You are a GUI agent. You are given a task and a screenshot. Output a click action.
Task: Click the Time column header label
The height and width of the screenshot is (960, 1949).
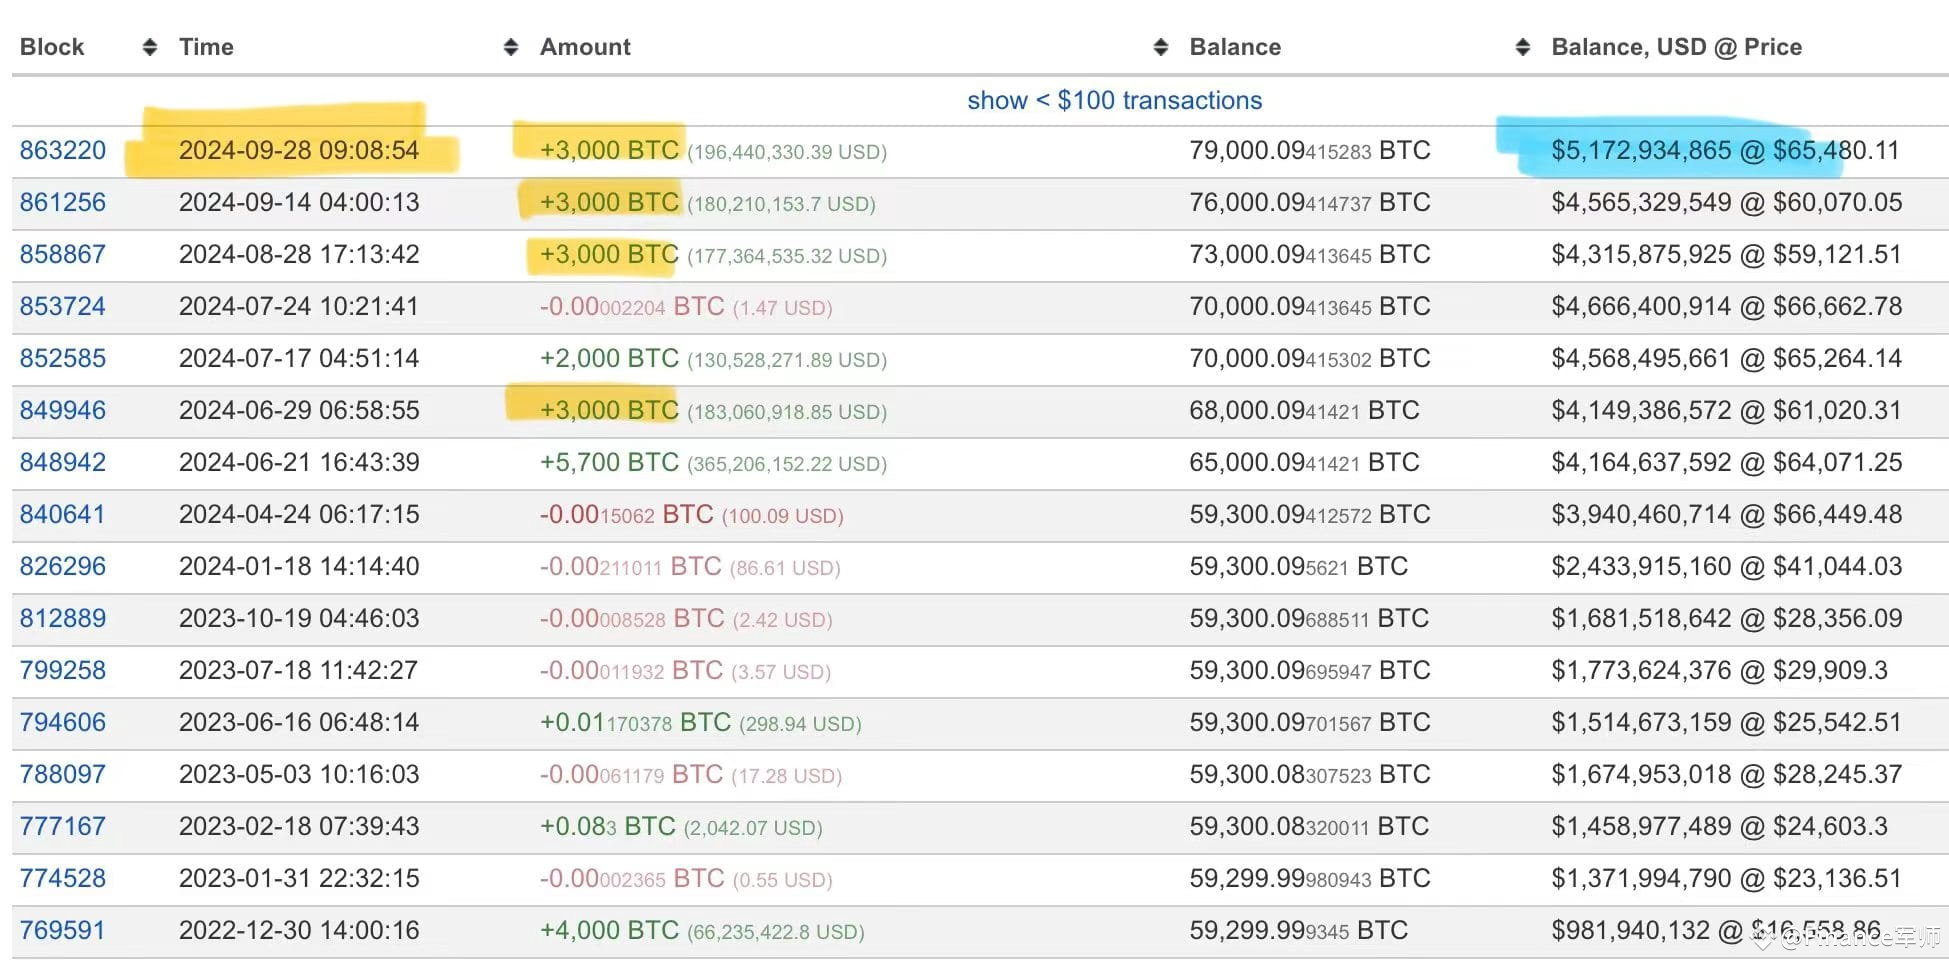pos(206,46)
